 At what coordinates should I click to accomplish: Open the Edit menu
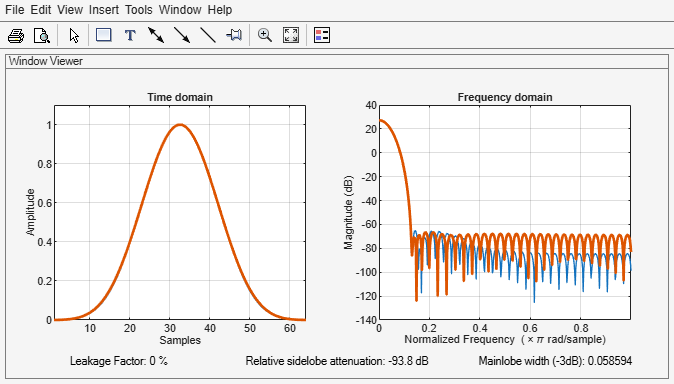pyautogui.click(x=41, y=9)
